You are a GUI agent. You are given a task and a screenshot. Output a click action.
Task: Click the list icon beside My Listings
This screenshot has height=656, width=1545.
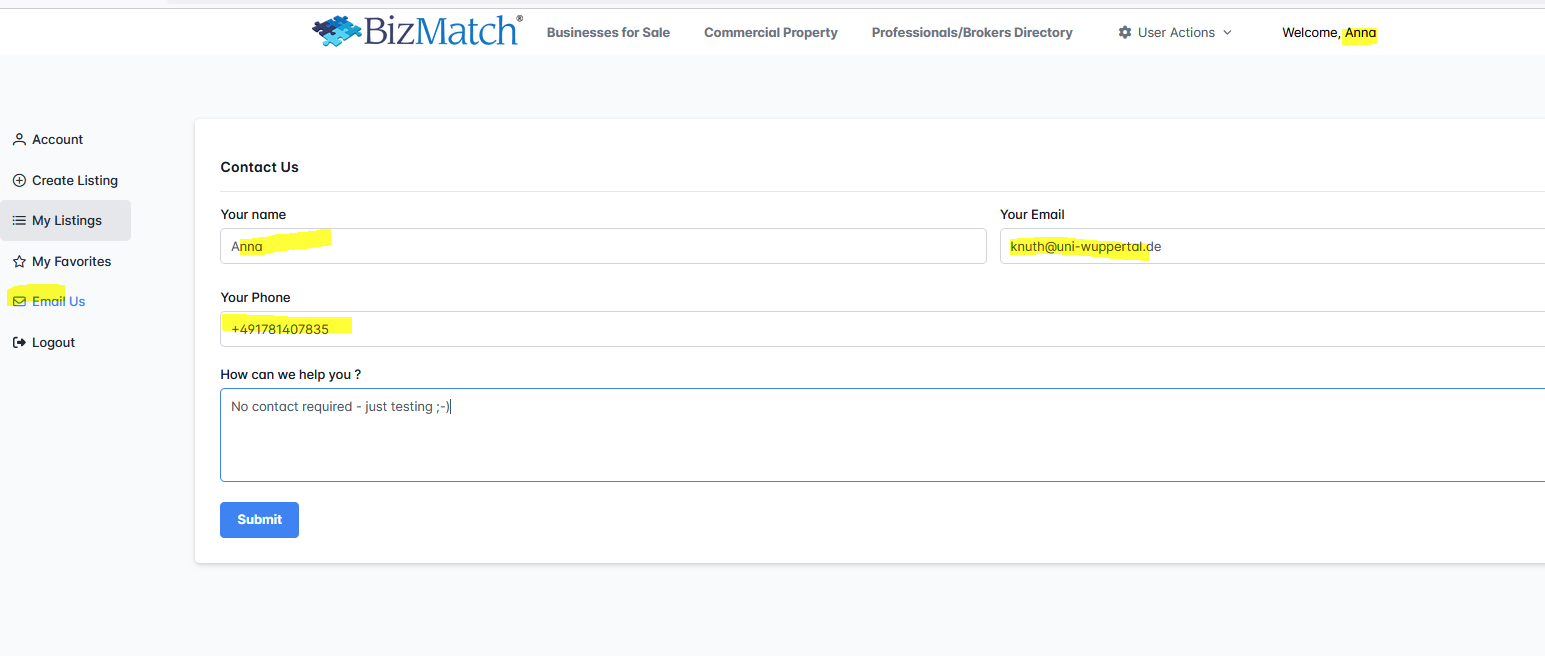click(x=19, y=221)
